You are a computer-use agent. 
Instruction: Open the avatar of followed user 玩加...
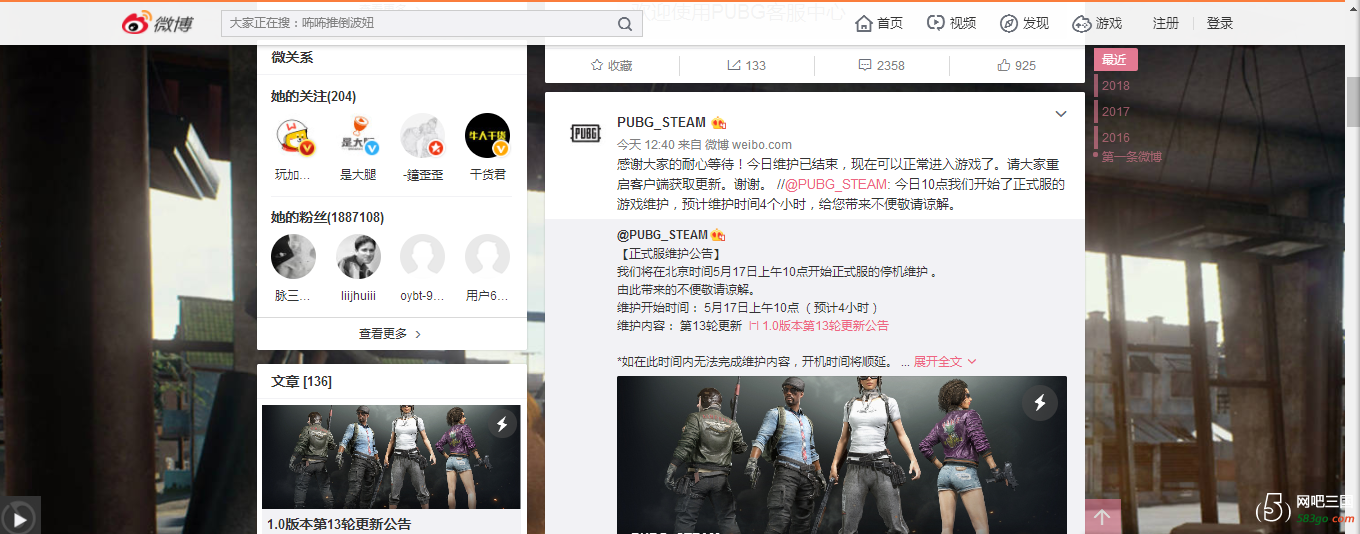(293, 136)
